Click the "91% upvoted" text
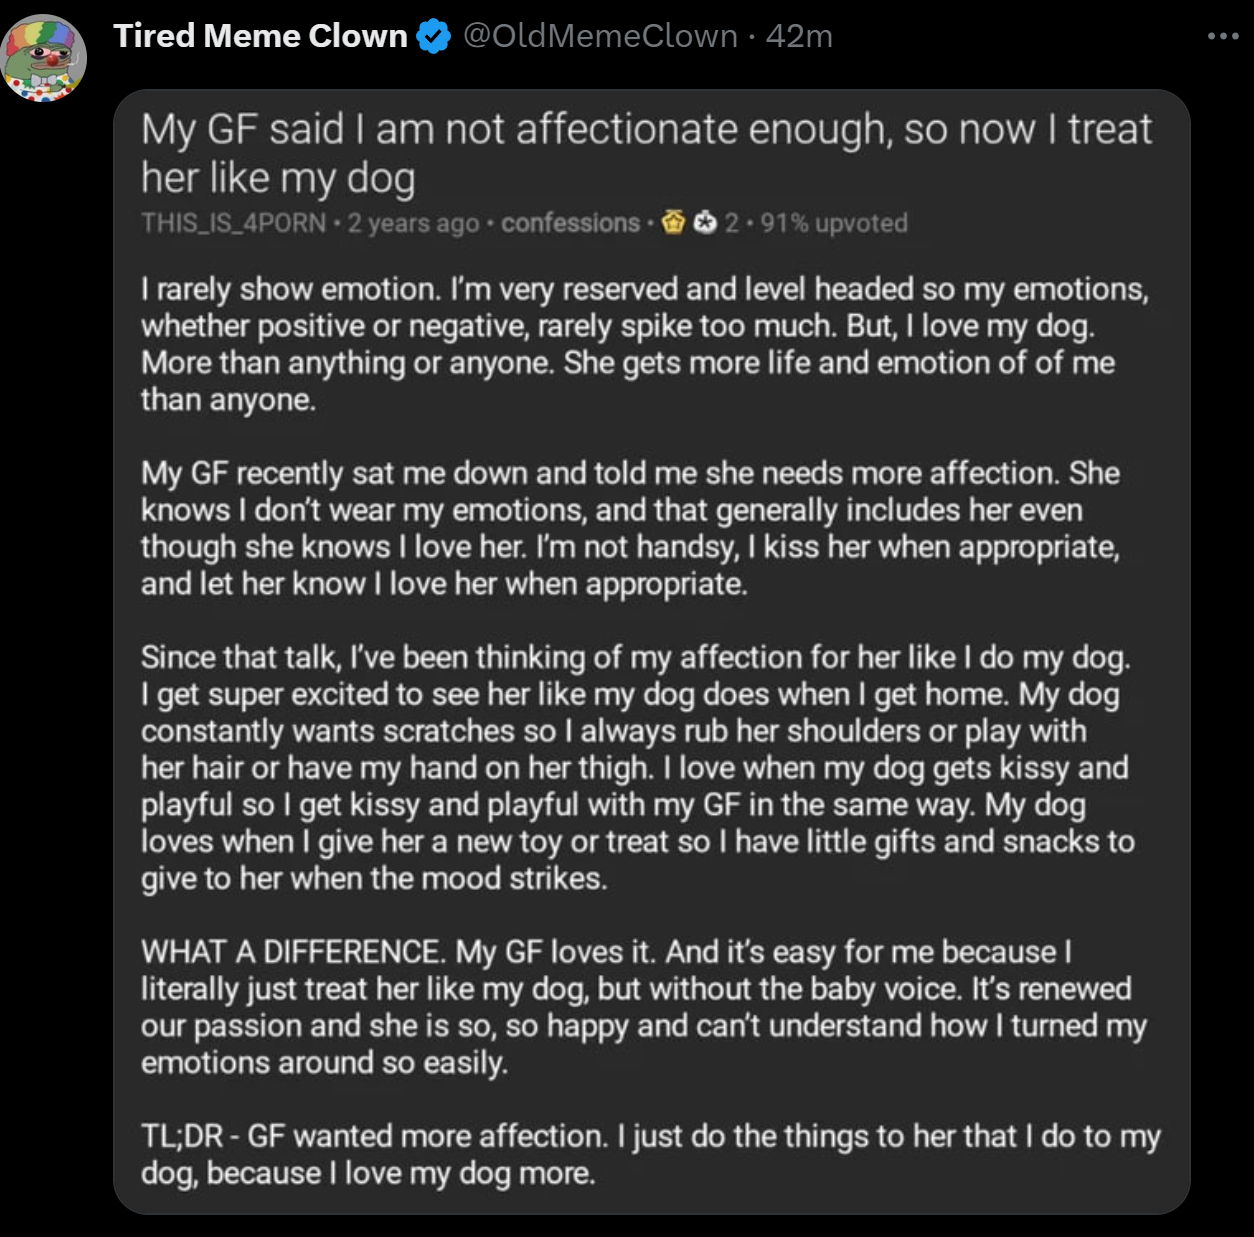Image resolution: width=1254 pixels, height=1237 pixels. click(x=834, y=223)
